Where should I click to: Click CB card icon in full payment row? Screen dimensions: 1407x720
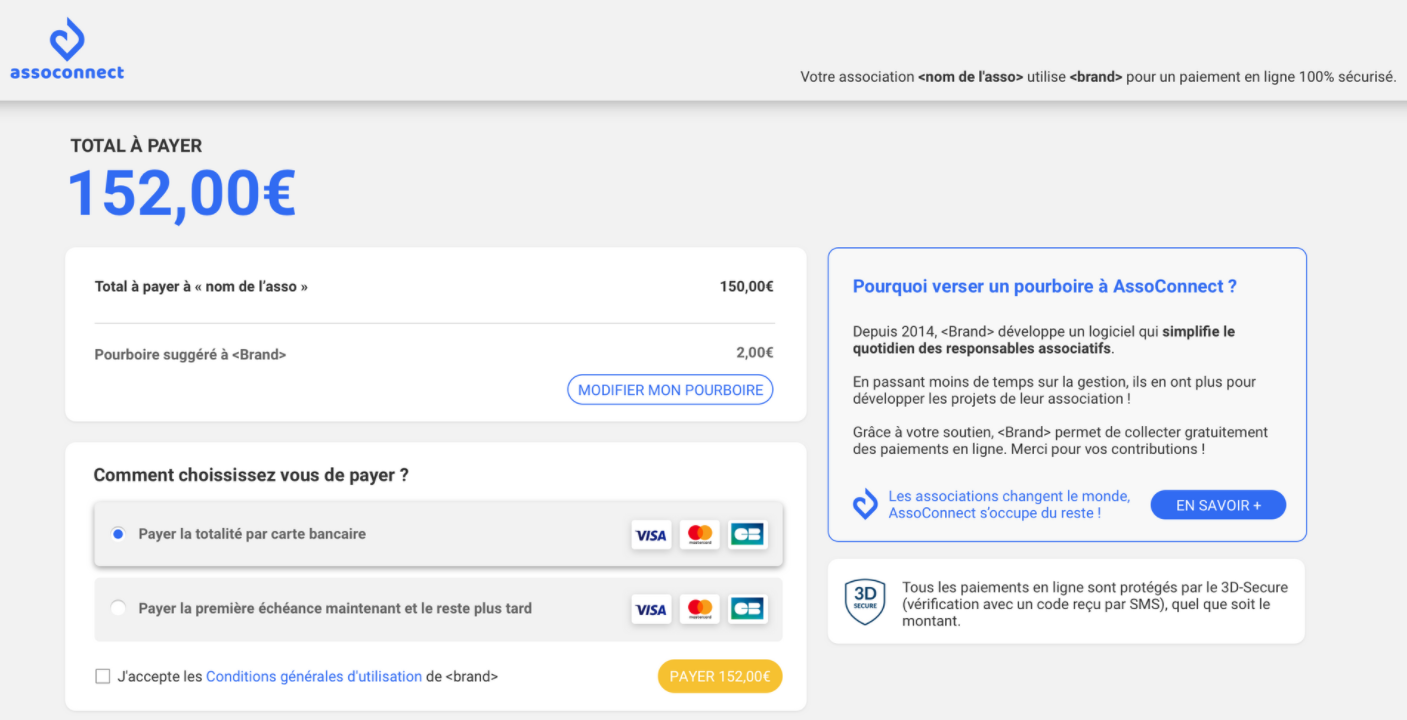747,535
